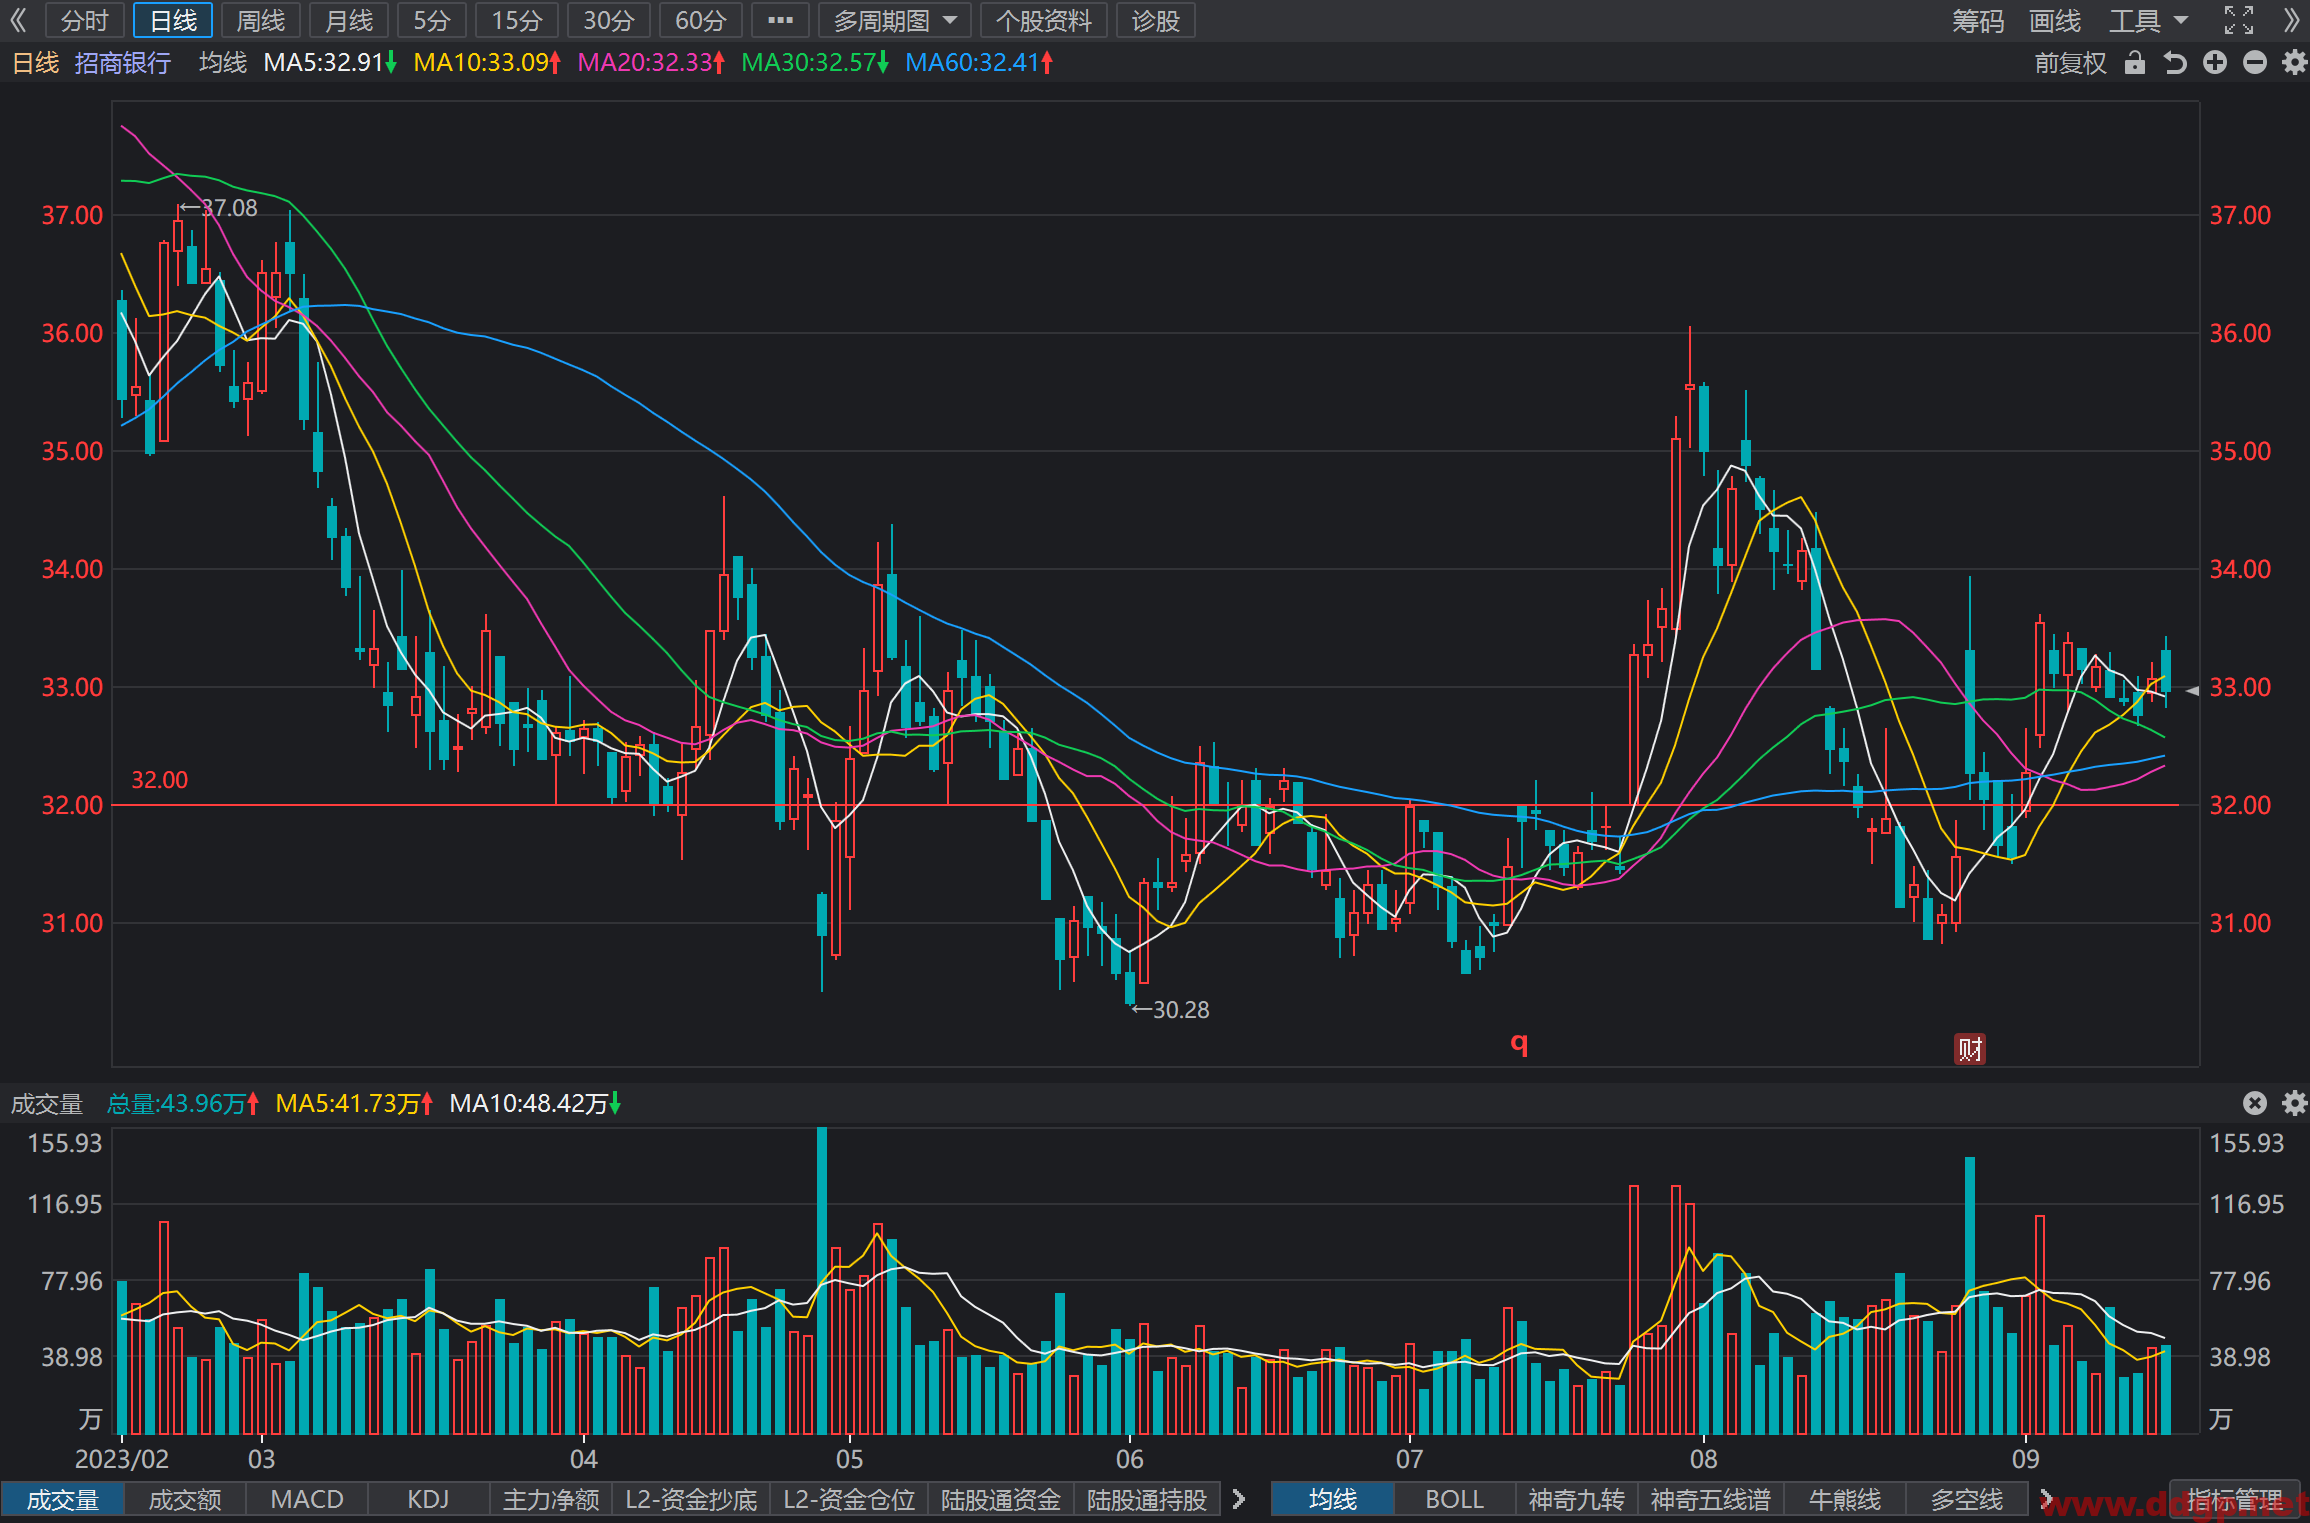Select the BOLL overlay tab

pos(1455,1499)
